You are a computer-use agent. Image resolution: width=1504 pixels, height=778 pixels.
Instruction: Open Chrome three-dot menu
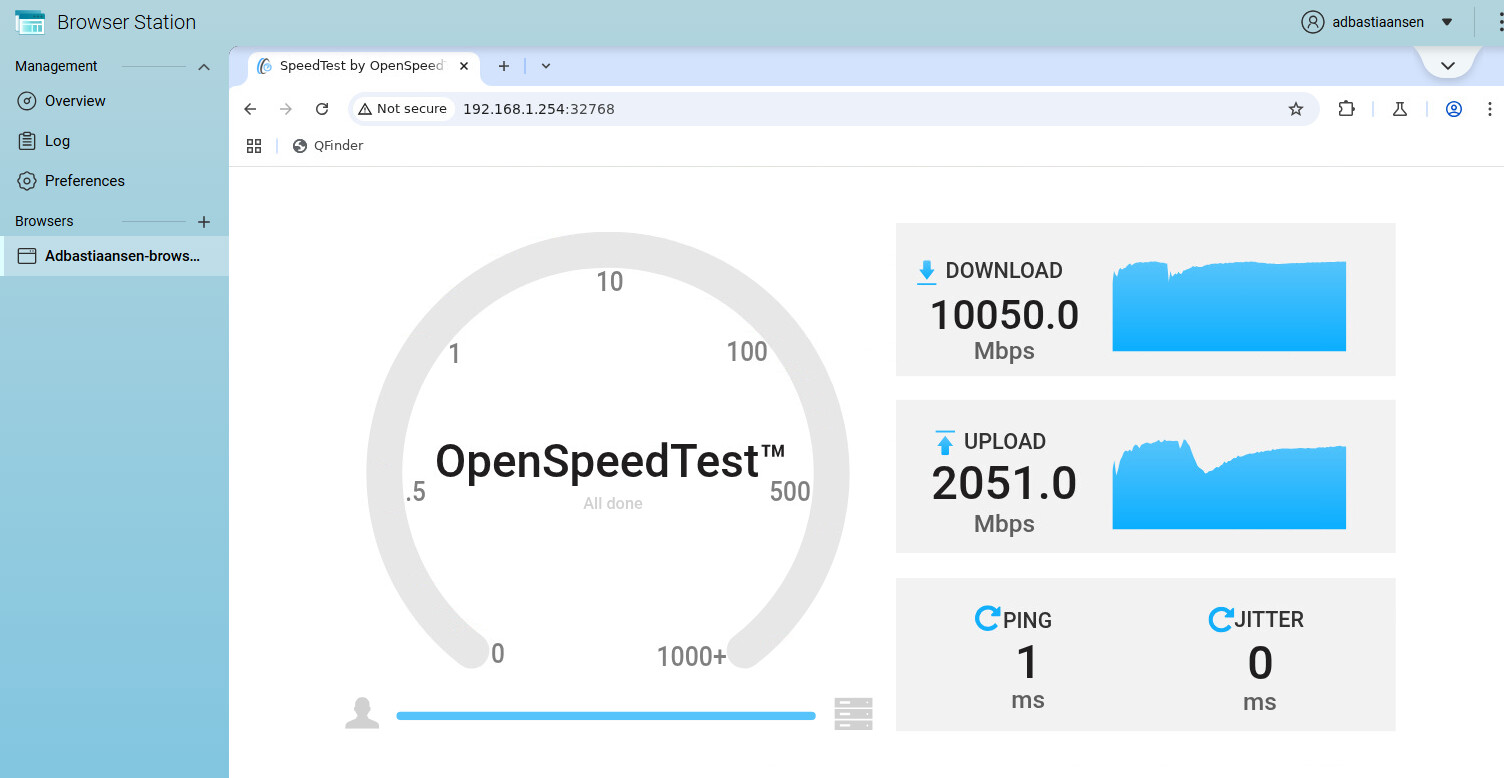click(x=1491, y=109)
